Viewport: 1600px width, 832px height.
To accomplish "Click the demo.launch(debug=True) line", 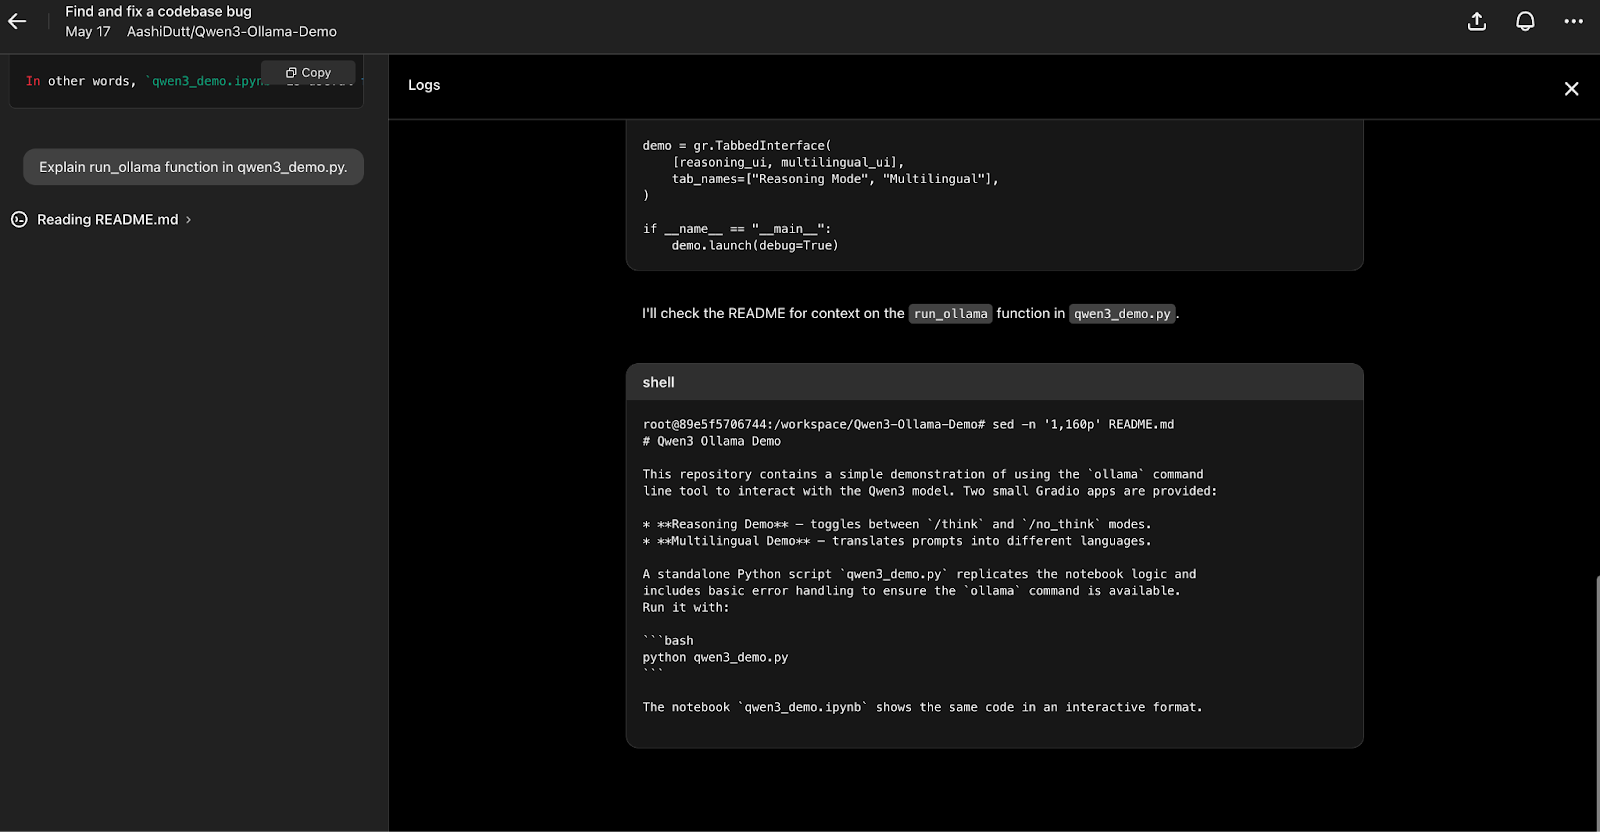I will [754, 245].
